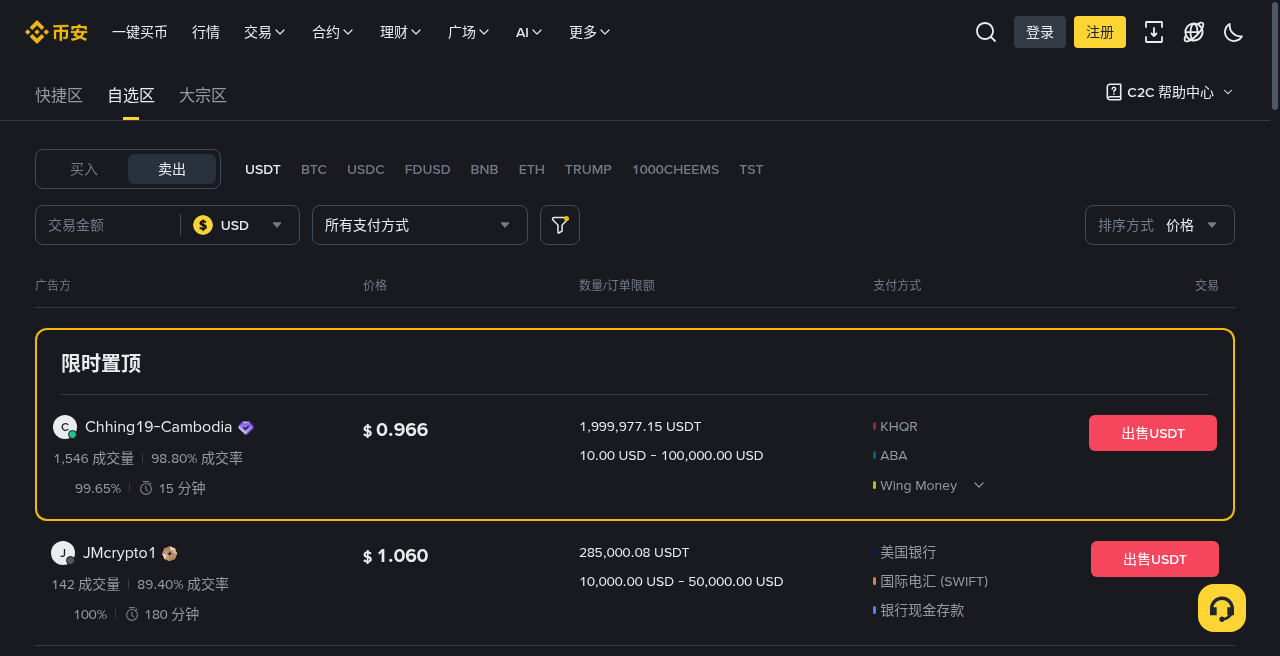Open the search icon in header

point(986,32)
